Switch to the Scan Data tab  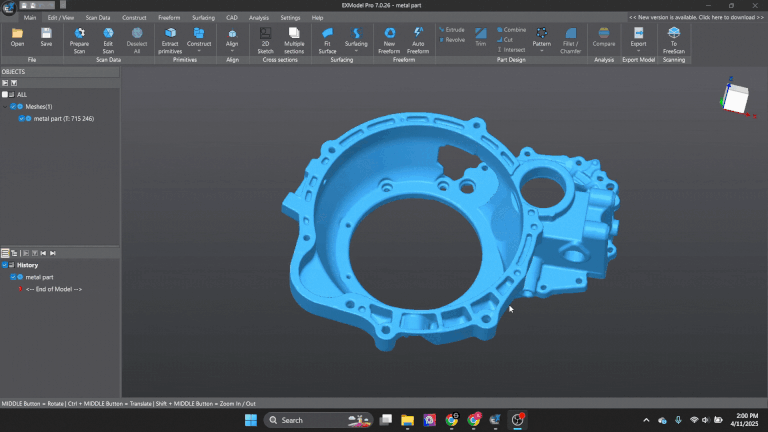tap(98, 17)
